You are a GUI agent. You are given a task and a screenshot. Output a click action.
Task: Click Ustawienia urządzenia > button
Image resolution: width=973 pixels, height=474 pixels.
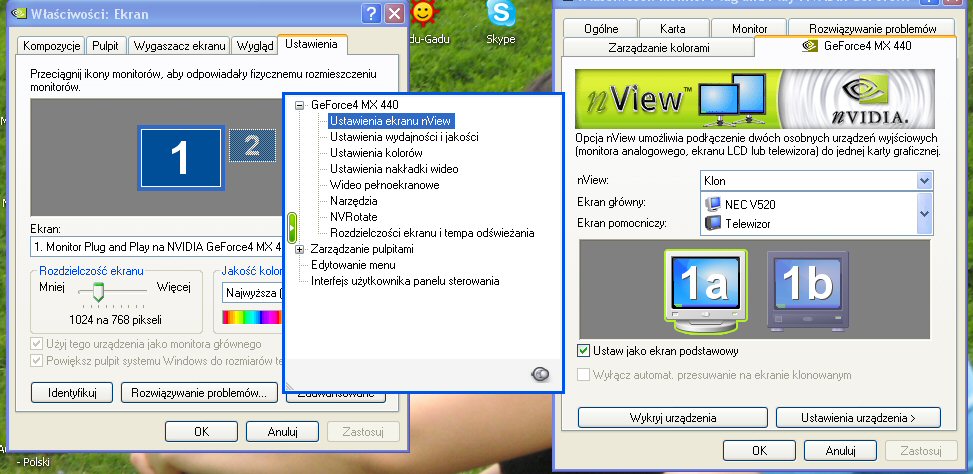pyautogui.click(x=858, y=418)
